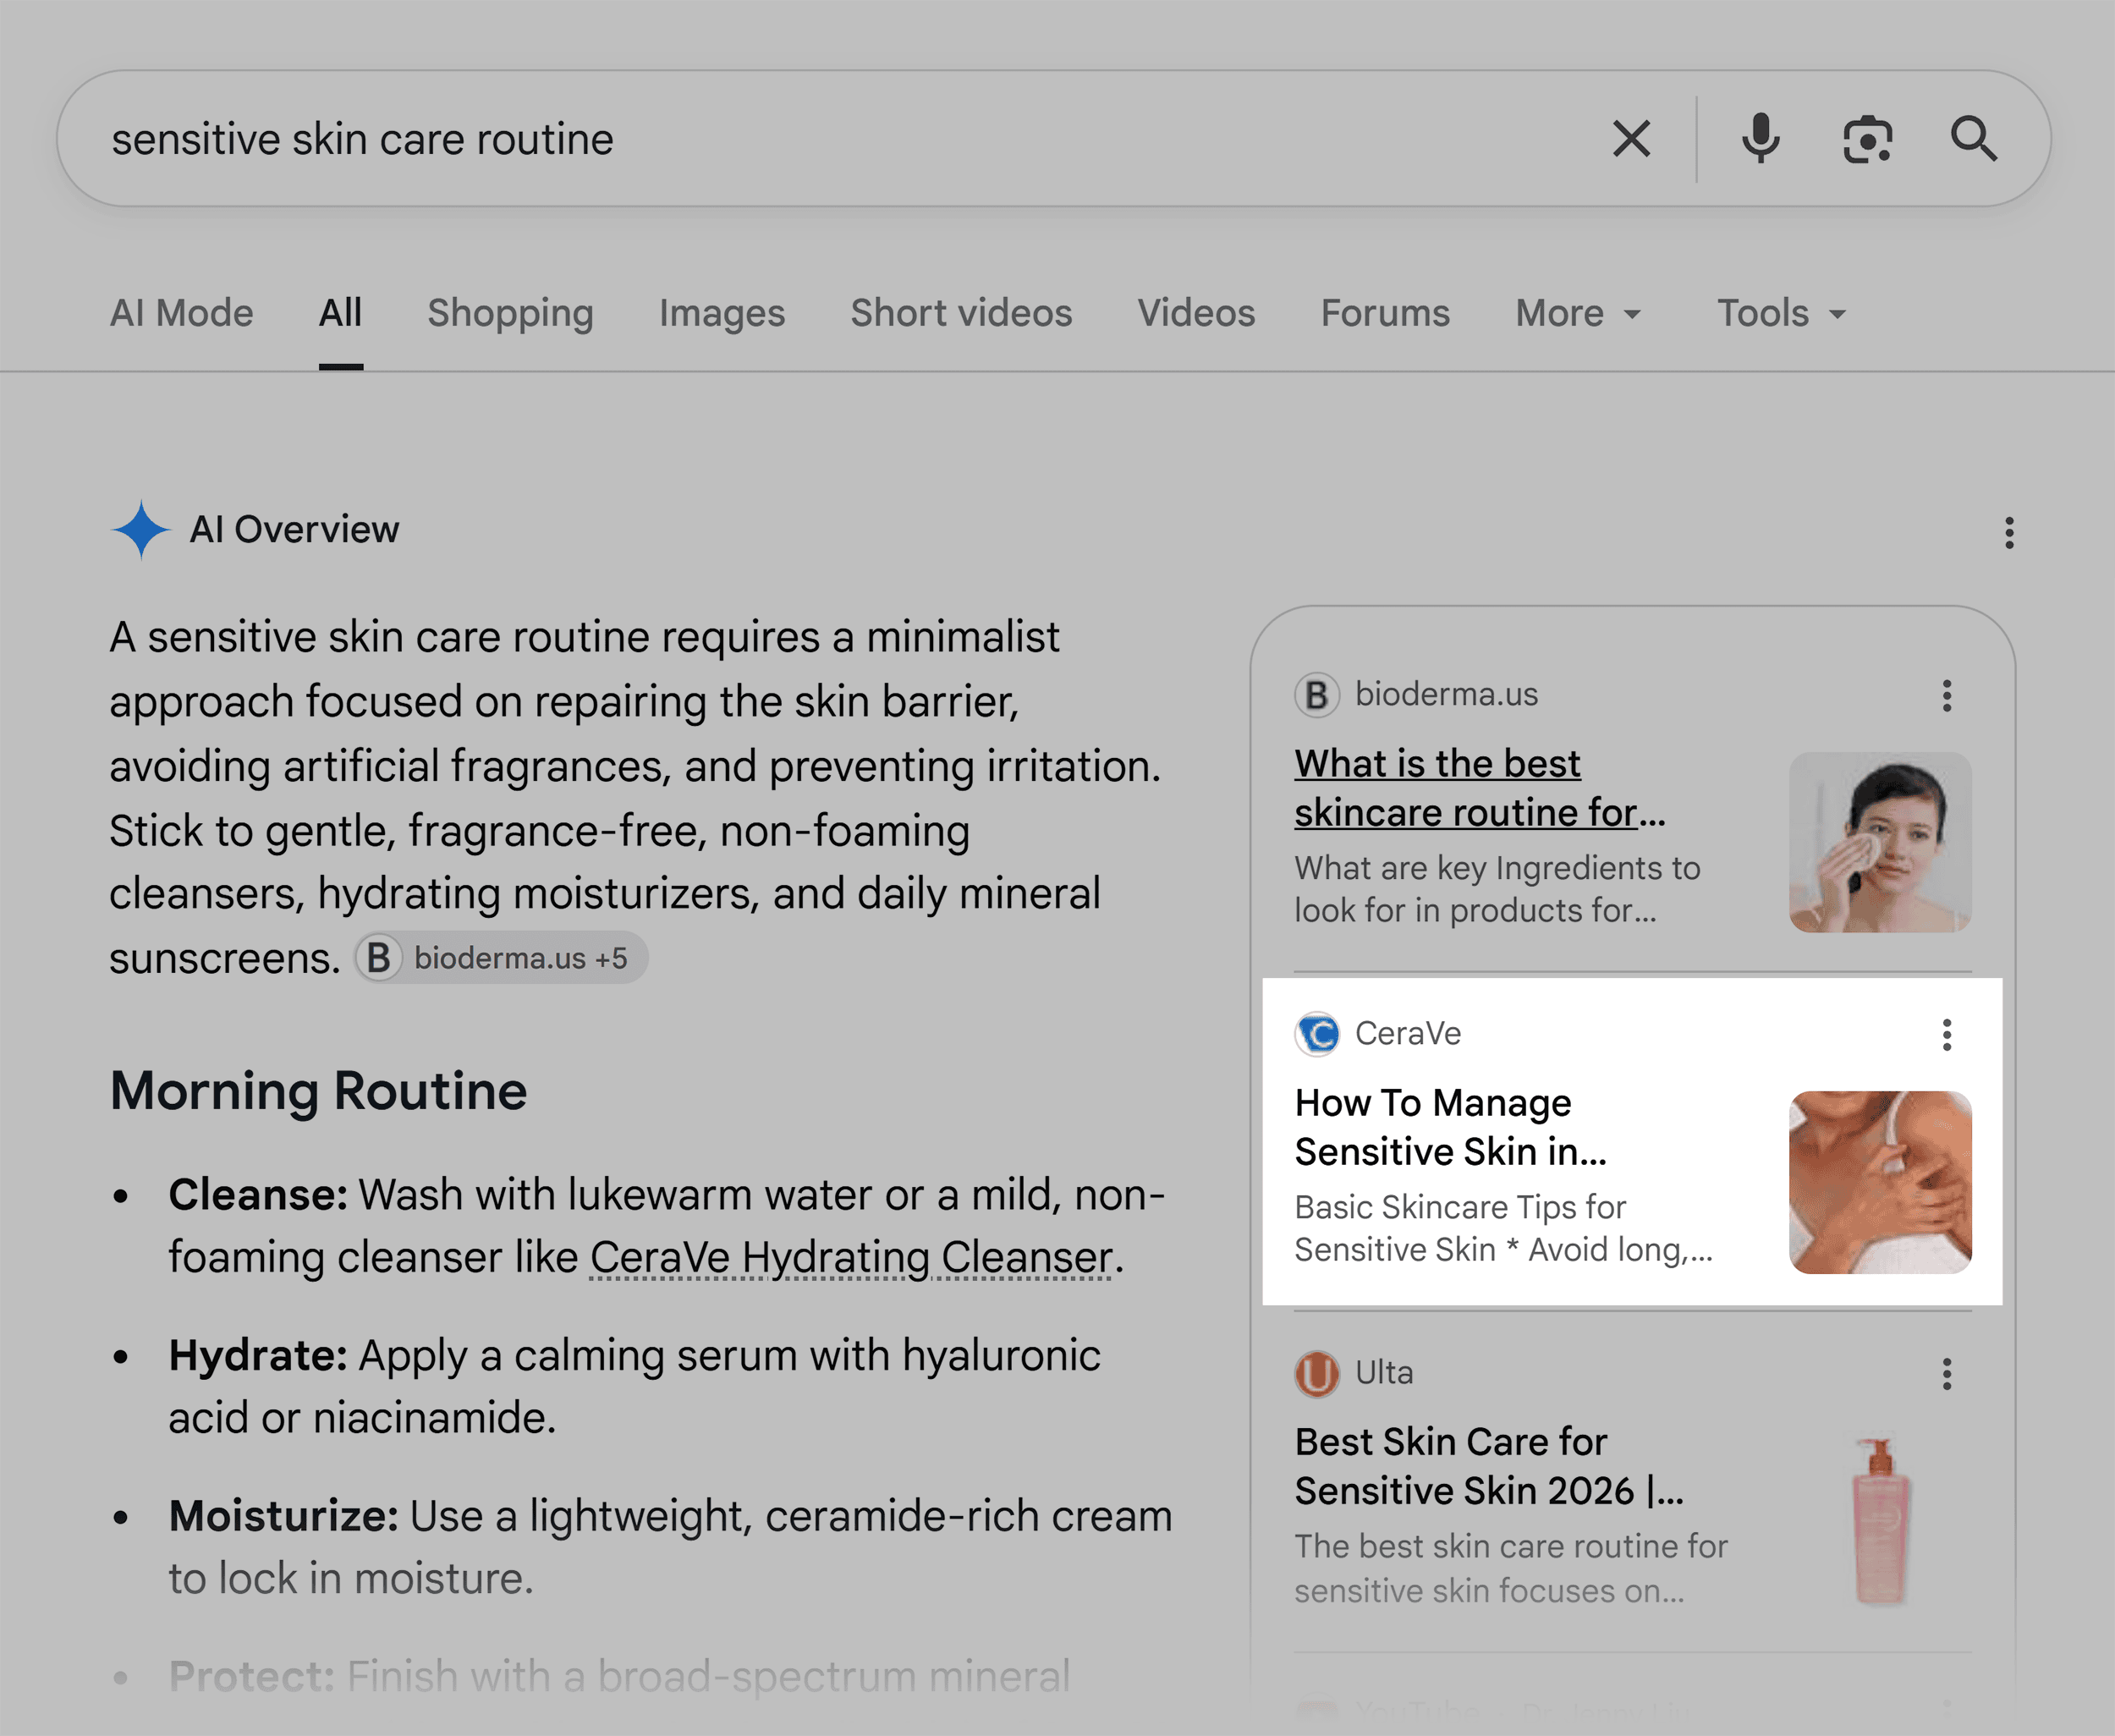Viewport: 2115px width, 1736px height.
Task: Open Google Lens image search icon
Action: (x=1867, y=139)
